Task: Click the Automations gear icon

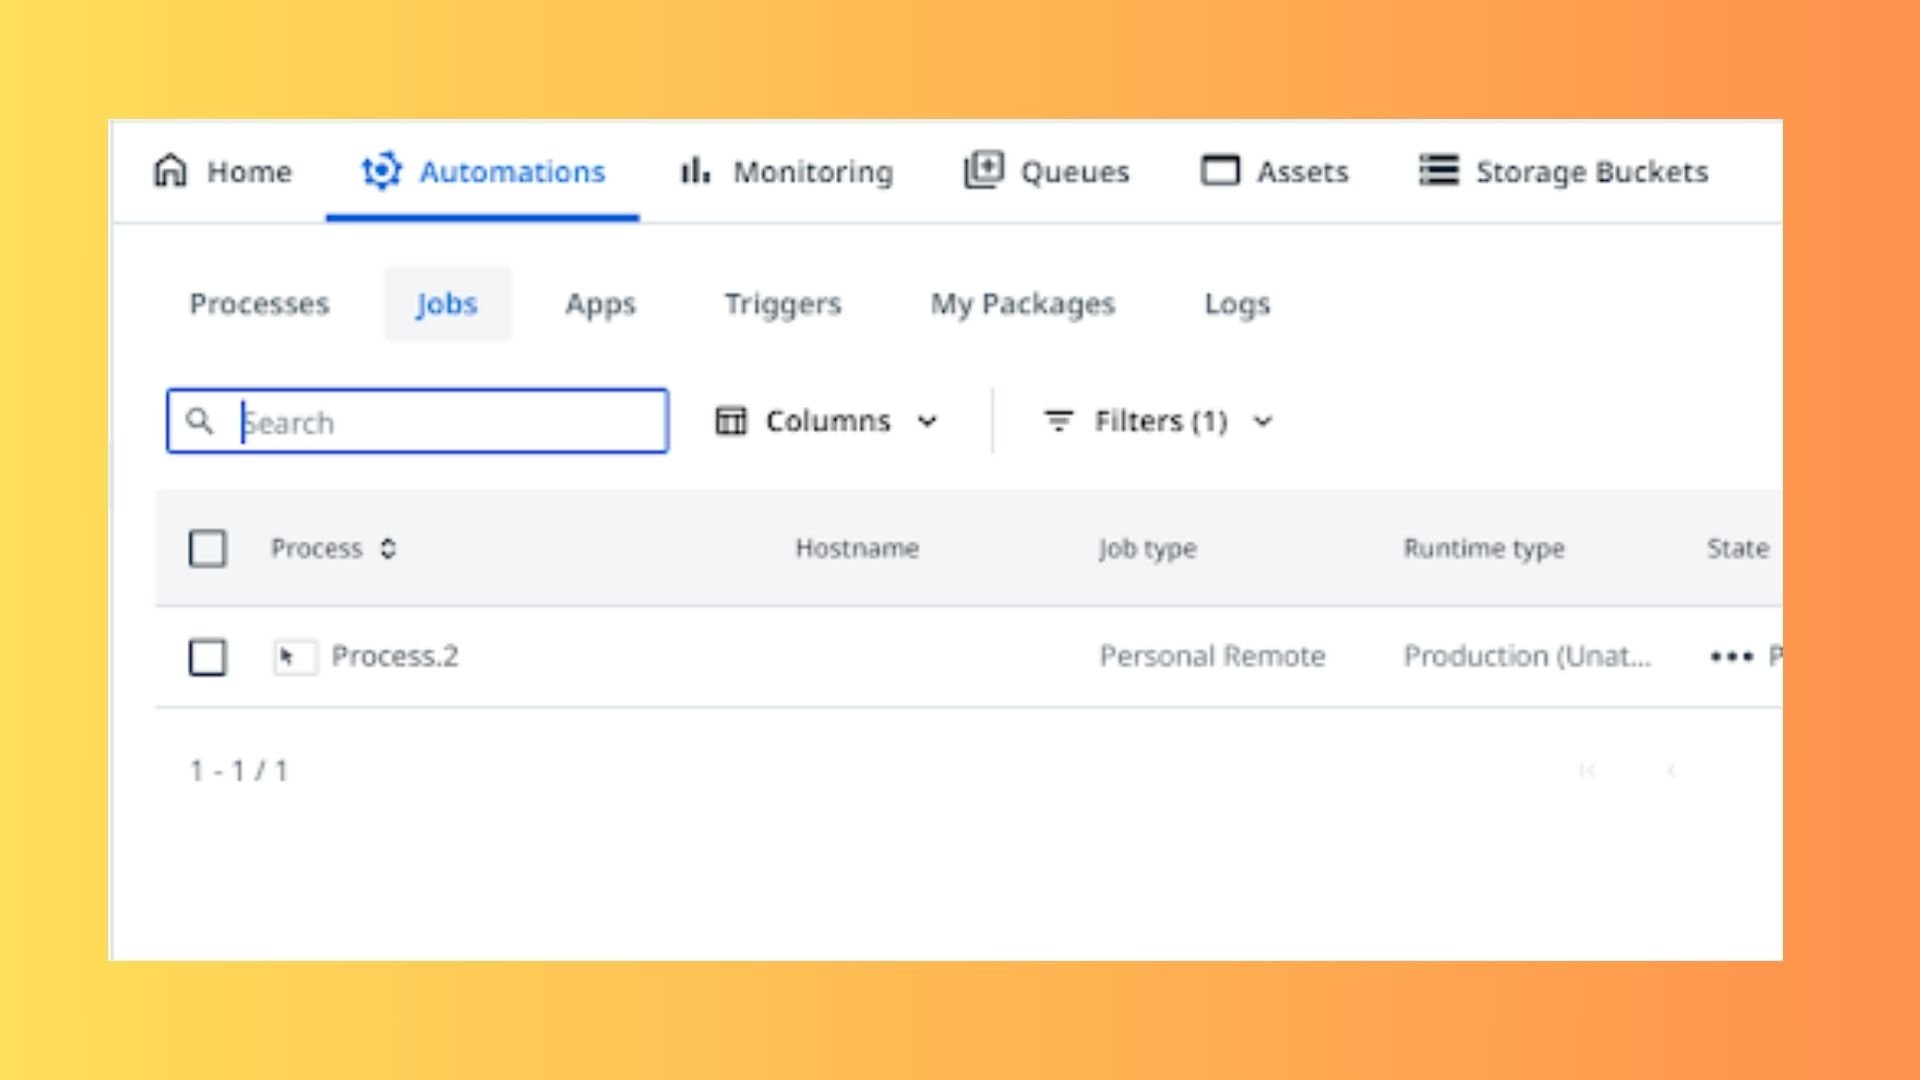Action: click(381, 171)
